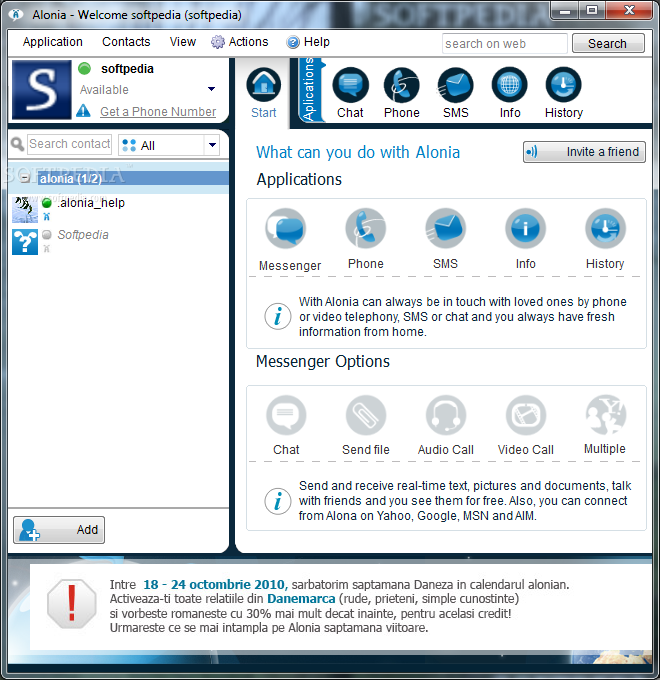Click the warning triangle next to phone number

point(83,111)
